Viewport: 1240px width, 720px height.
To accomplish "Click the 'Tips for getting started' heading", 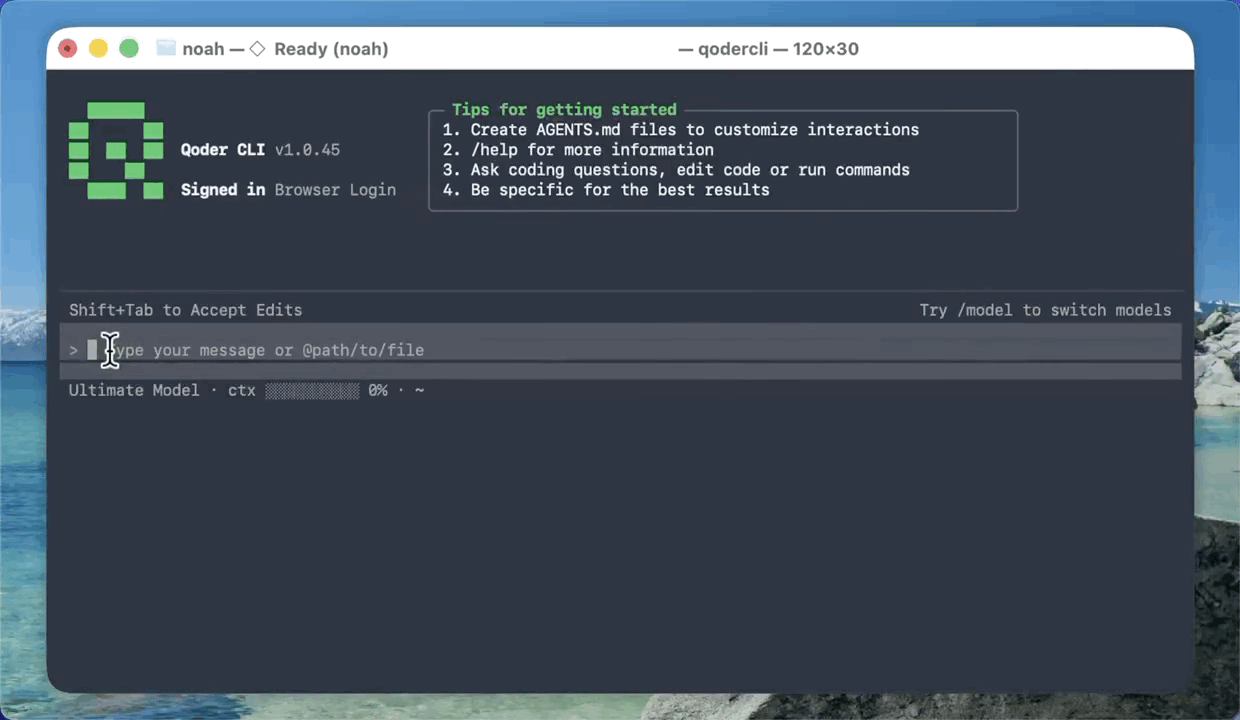I will 564,110.
